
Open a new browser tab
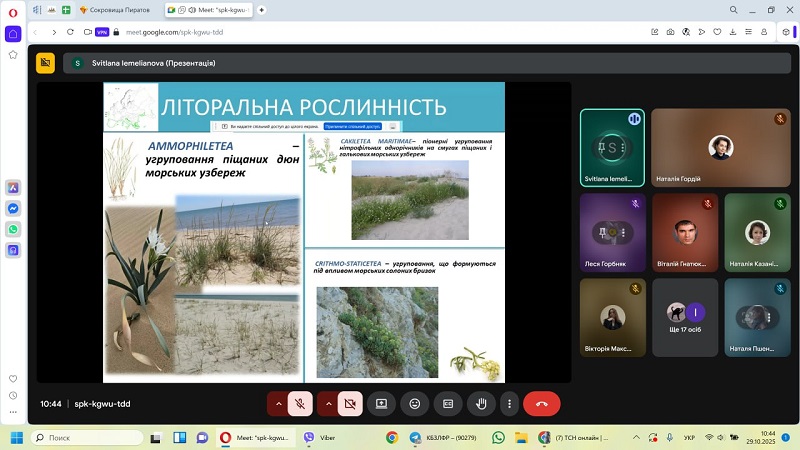pos(262,9)
